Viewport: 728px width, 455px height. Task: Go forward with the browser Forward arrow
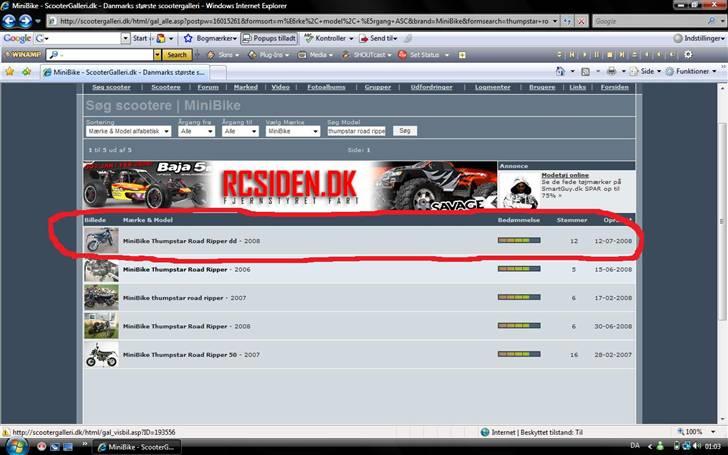point(26,21)
